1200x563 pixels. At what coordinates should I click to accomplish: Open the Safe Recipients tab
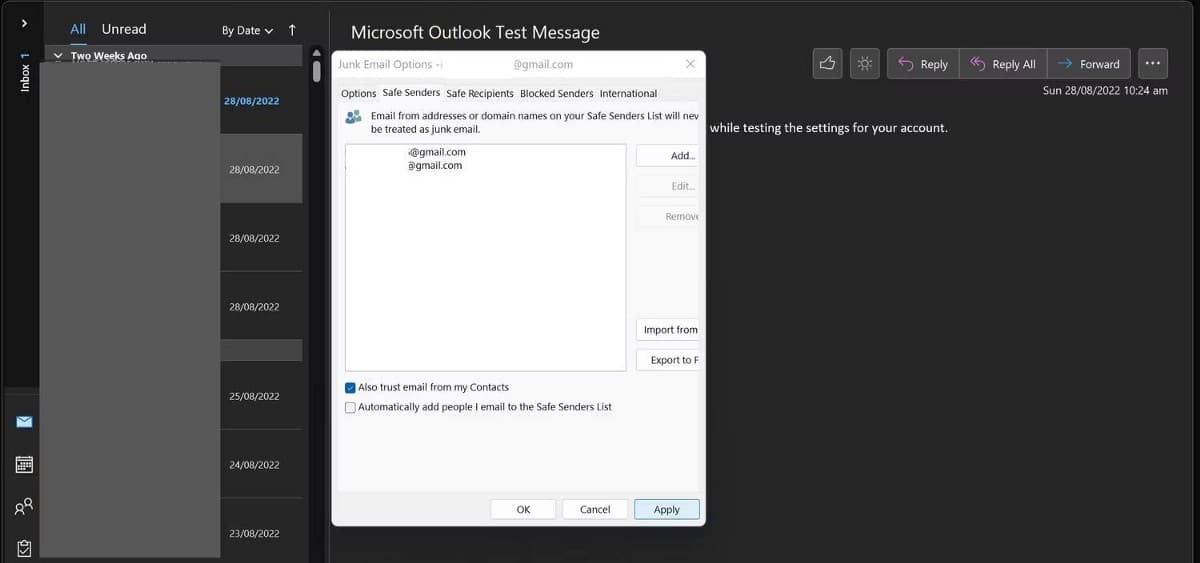pos(480,93)
